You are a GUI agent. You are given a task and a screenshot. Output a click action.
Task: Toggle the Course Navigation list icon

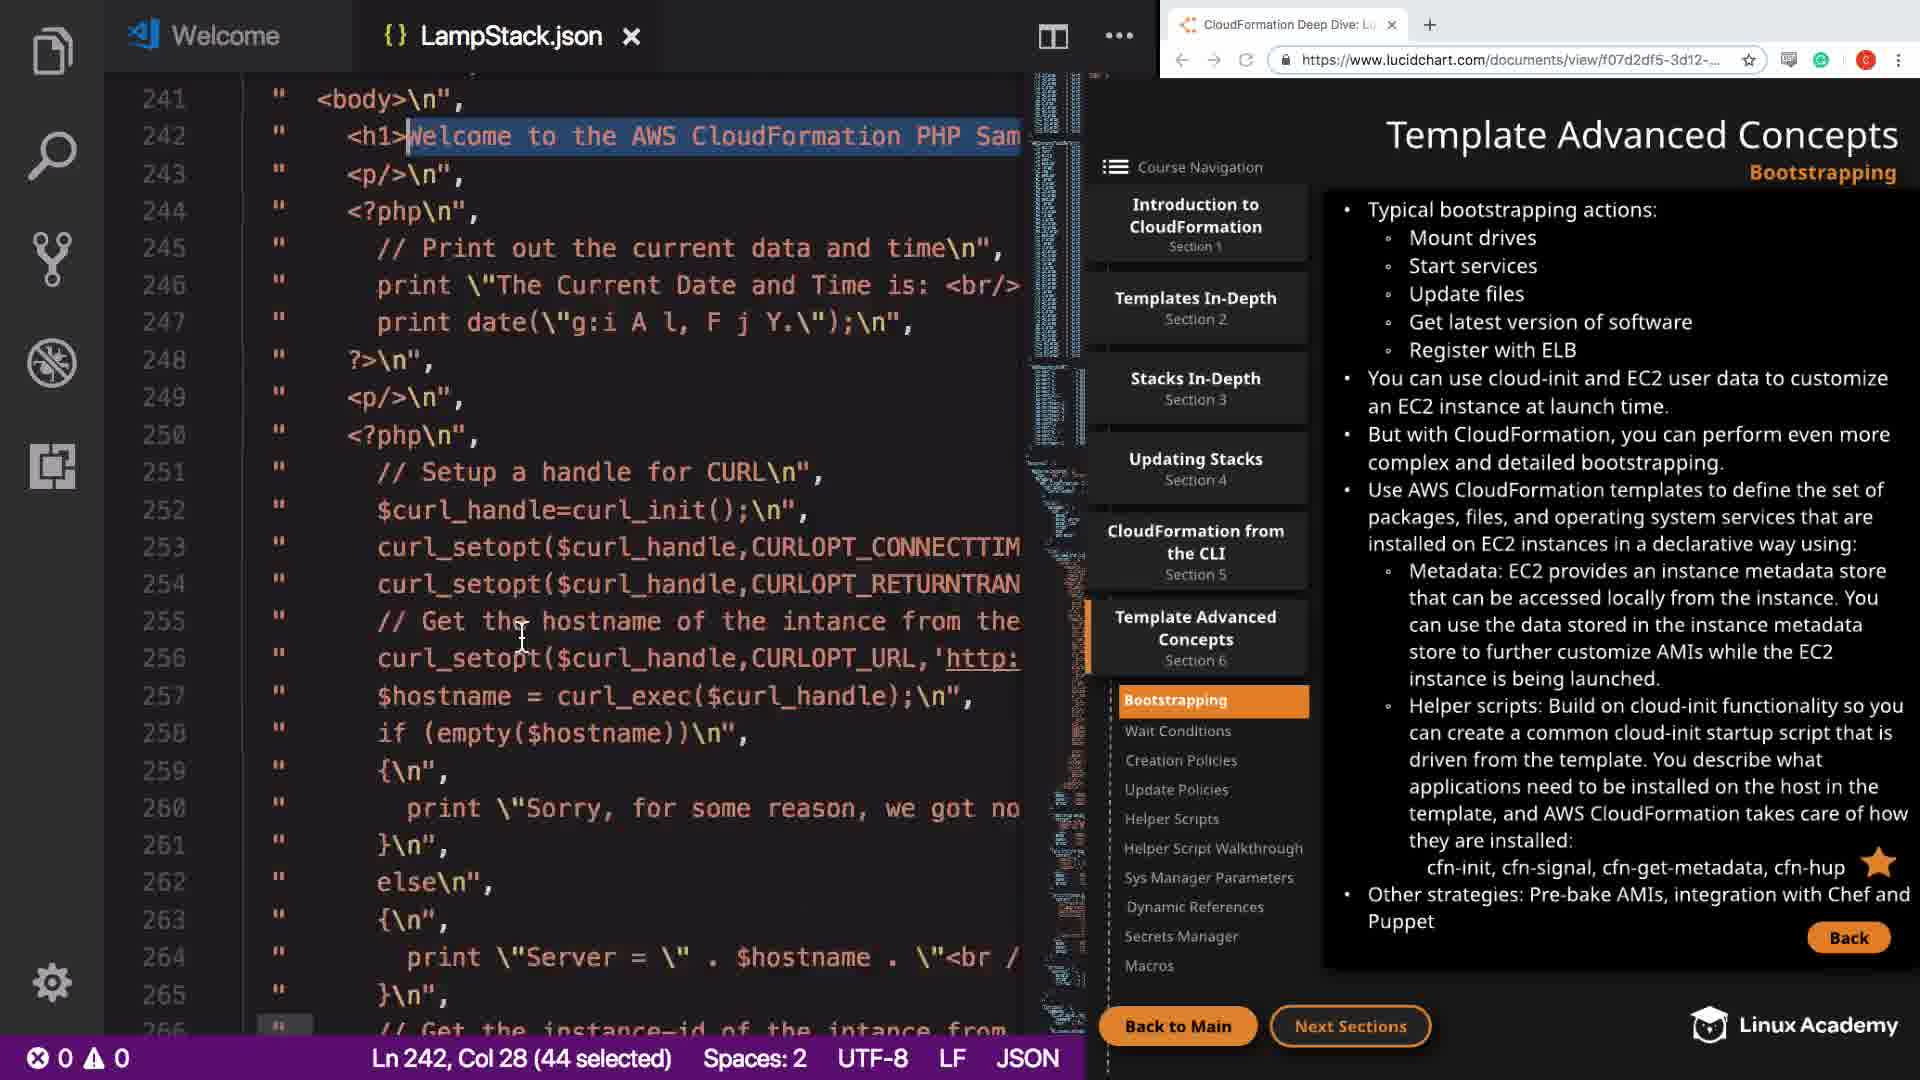tap(1115, 167)
